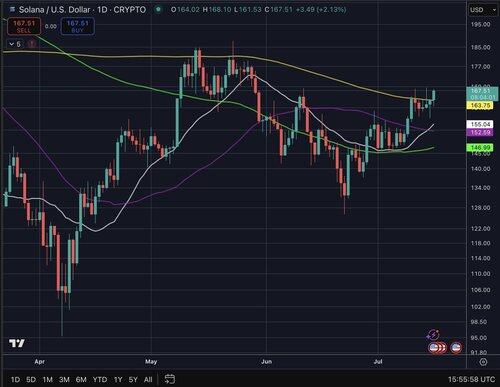Select the All date range
The image size is (500, 387).
[x=148, y=379]
